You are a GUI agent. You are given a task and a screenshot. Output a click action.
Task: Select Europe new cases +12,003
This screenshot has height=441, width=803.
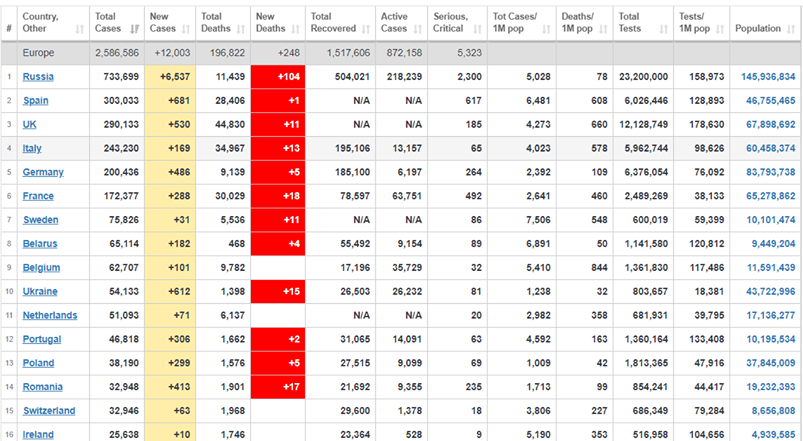[170, 53]
